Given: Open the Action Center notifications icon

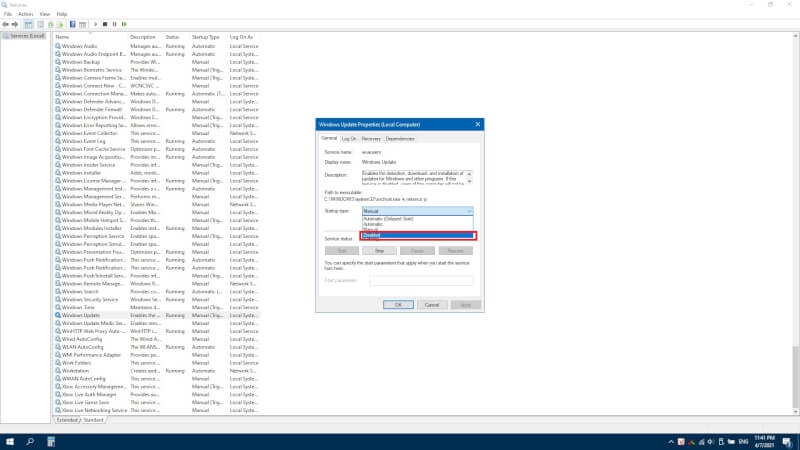Looking at the screenshot, I should [787, 442].
